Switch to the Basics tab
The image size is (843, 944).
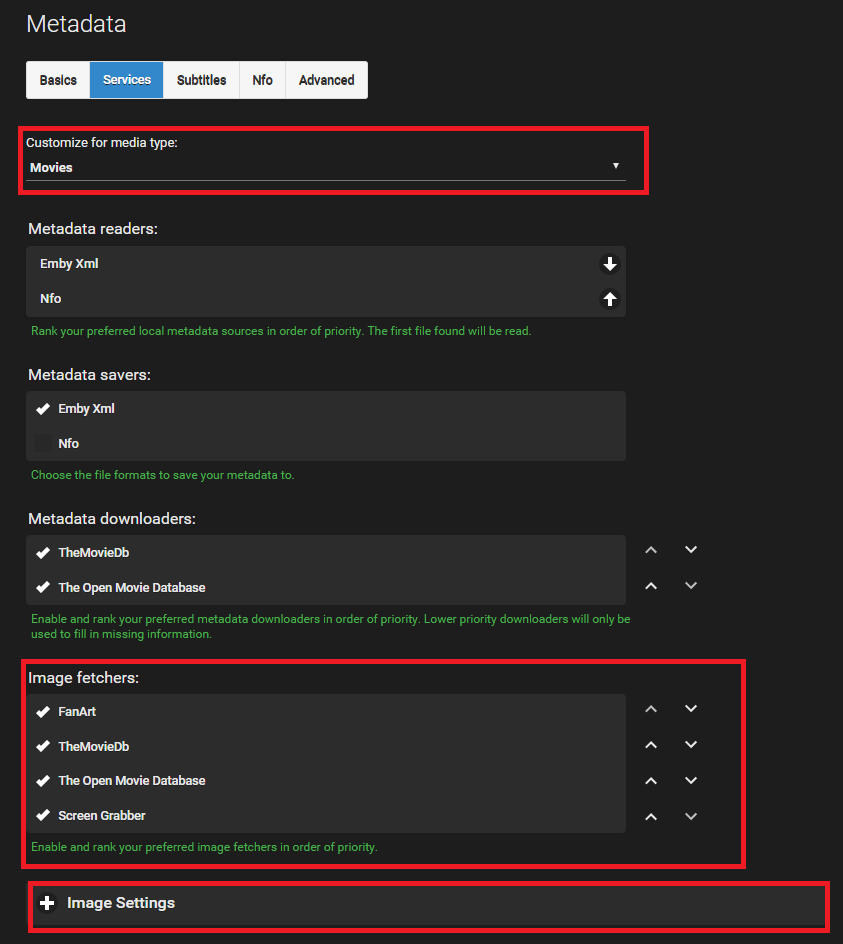(58, 80)
